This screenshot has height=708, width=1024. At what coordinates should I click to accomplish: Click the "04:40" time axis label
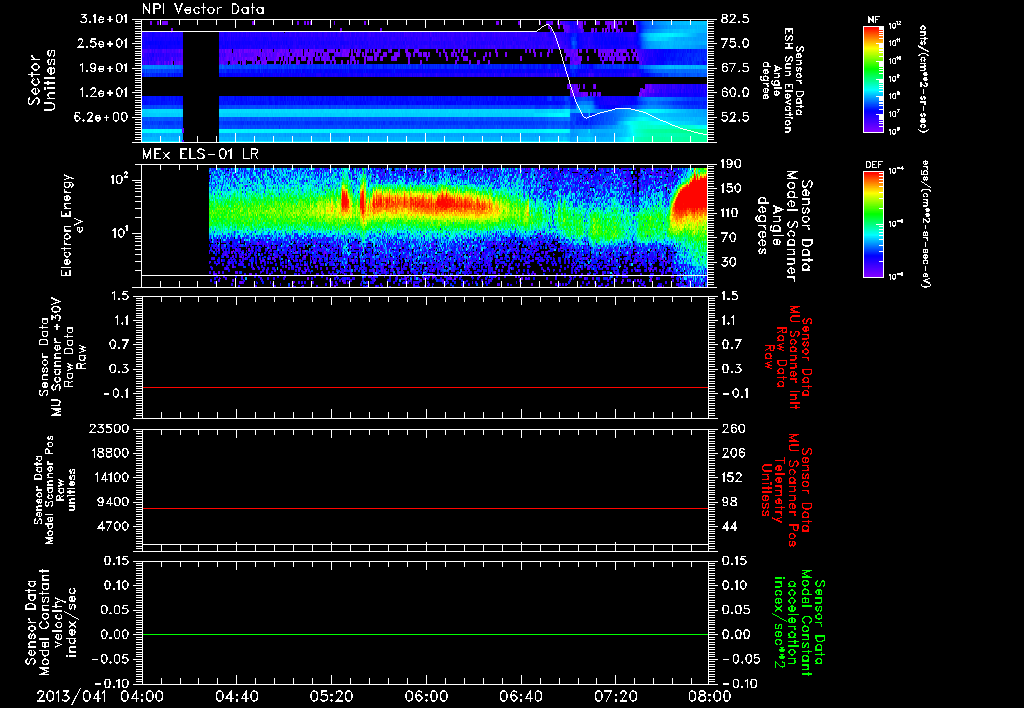click(236, 696)
